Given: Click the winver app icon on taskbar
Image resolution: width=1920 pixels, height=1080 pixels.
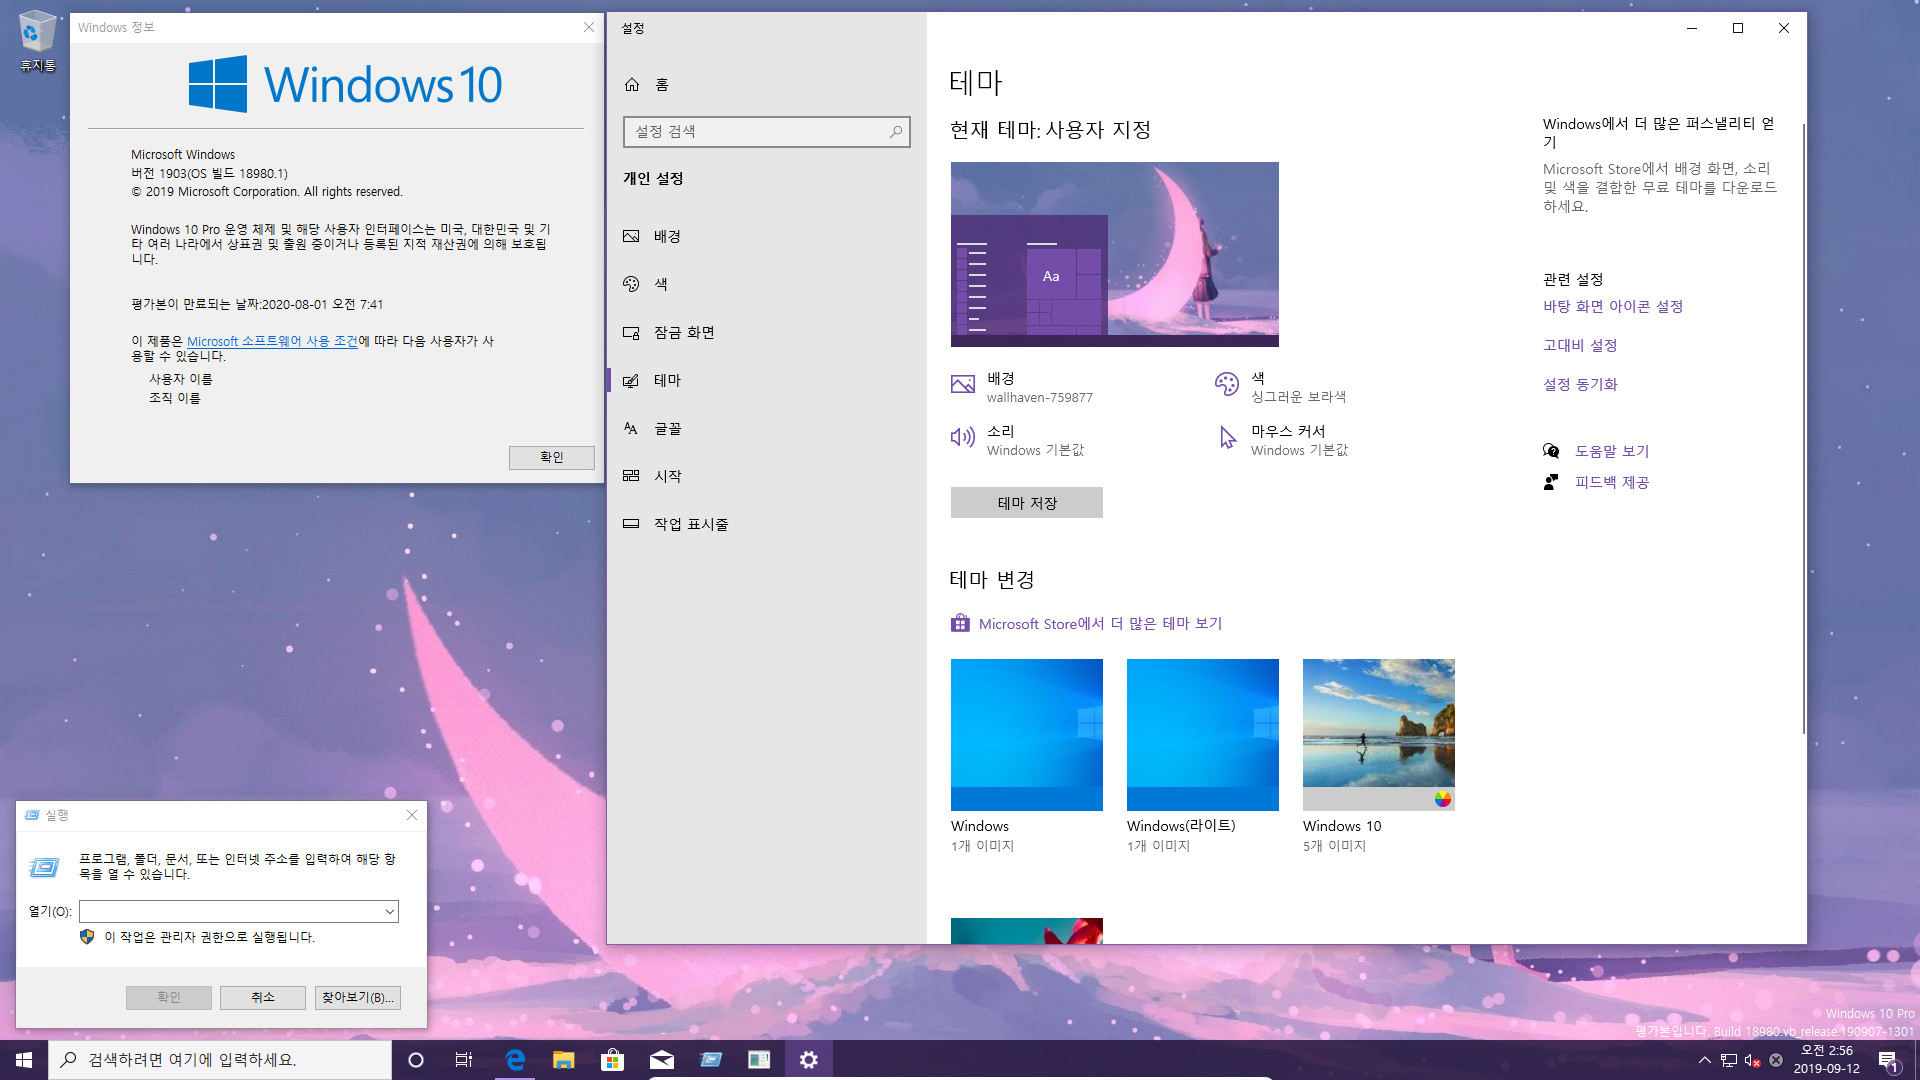Looking at the screenshot, I should click(x=759, y=1060).
